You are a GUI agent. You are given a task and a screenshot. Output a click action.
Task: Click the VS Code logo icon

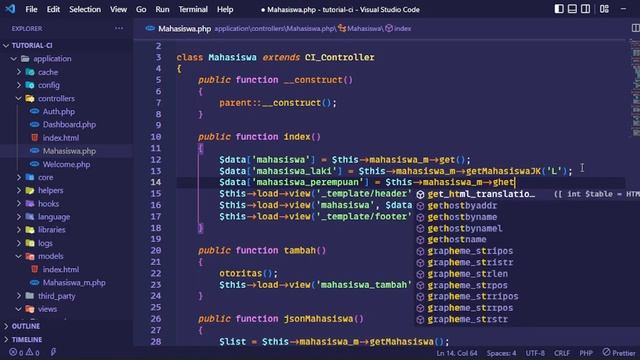[10, 9]
